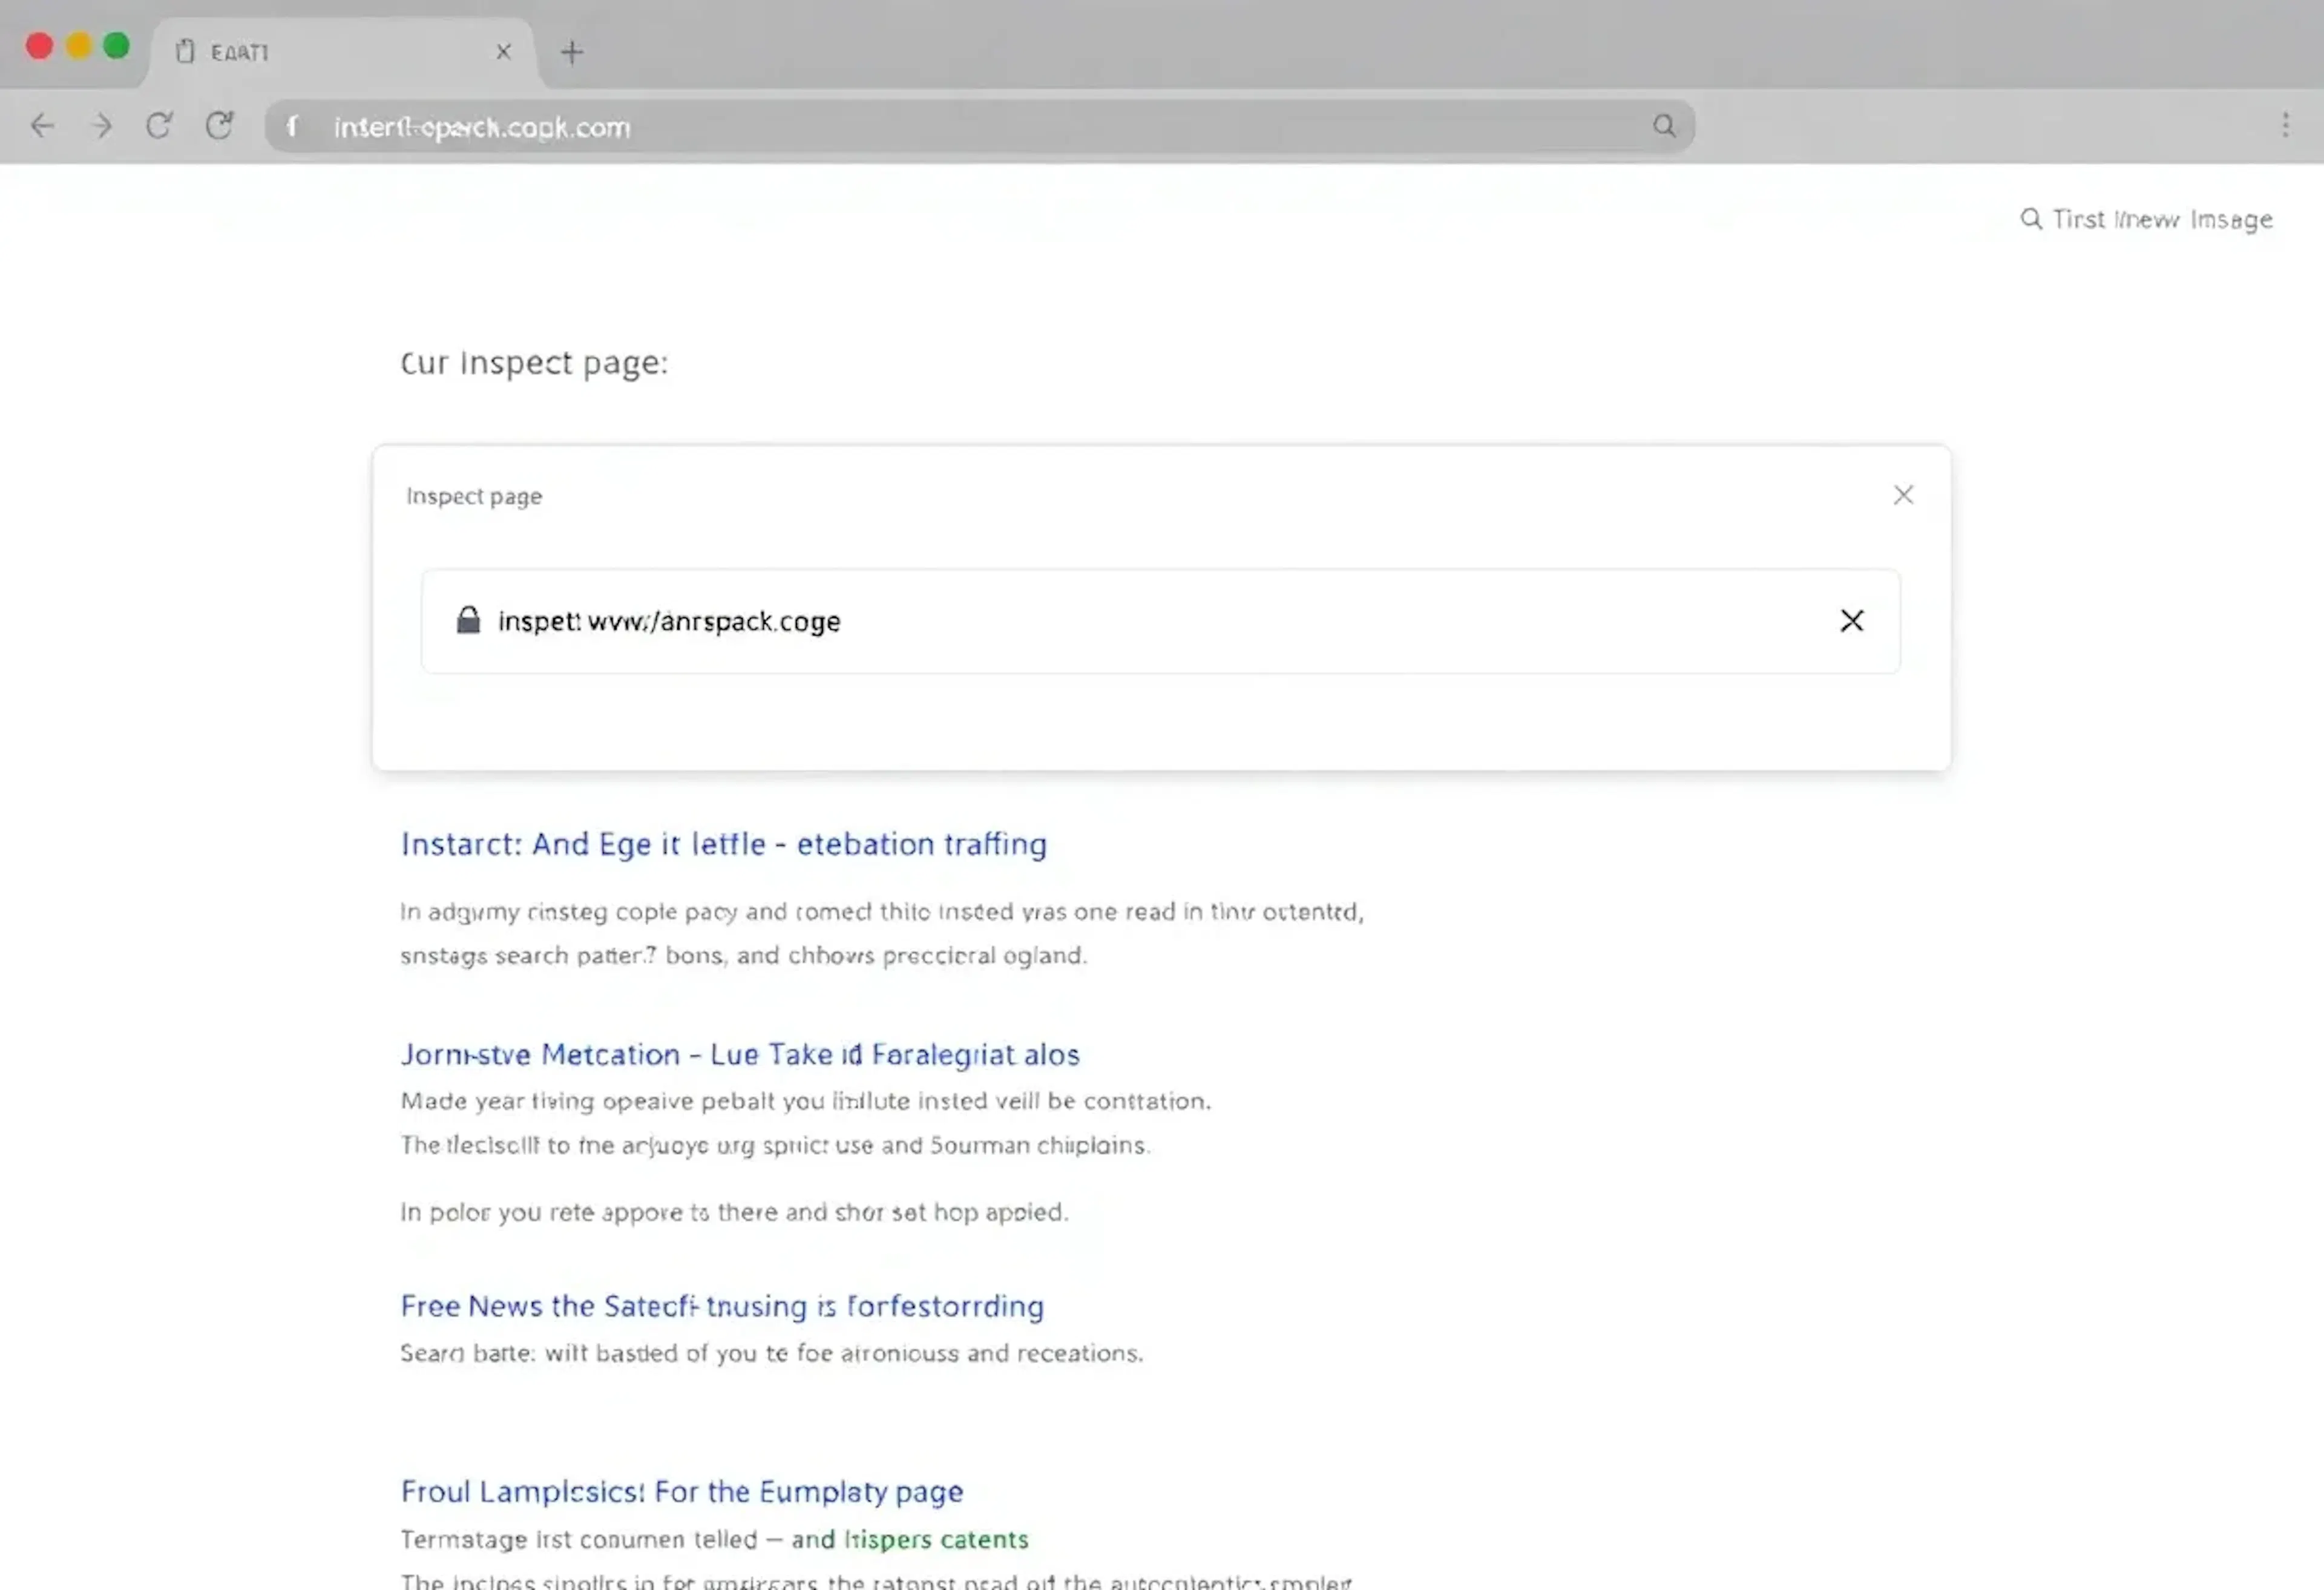Open 'Free News the Satecfi' result link
Viewport: 2324px width, 1590px height.
pyautogui.click(x=722, y=1306)
